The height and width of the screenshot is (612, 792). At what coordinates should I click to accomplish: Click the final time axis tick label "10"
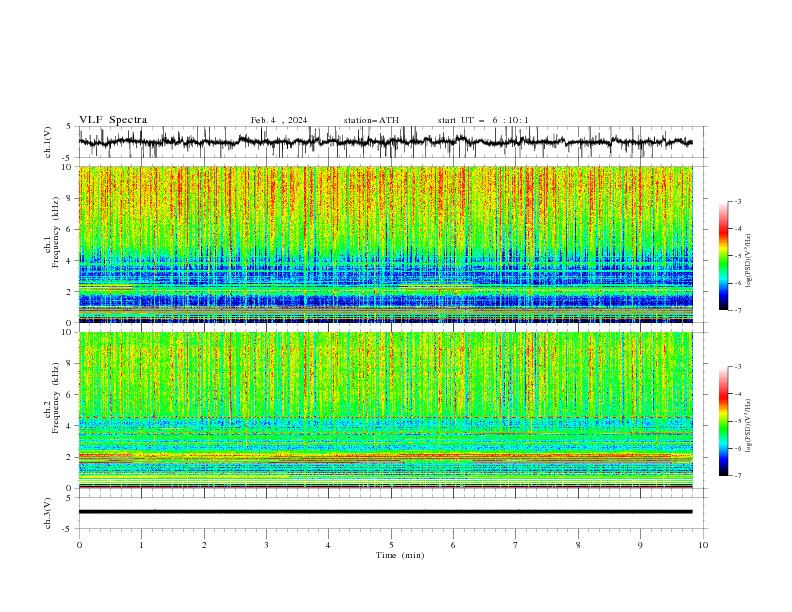[703, 545]
